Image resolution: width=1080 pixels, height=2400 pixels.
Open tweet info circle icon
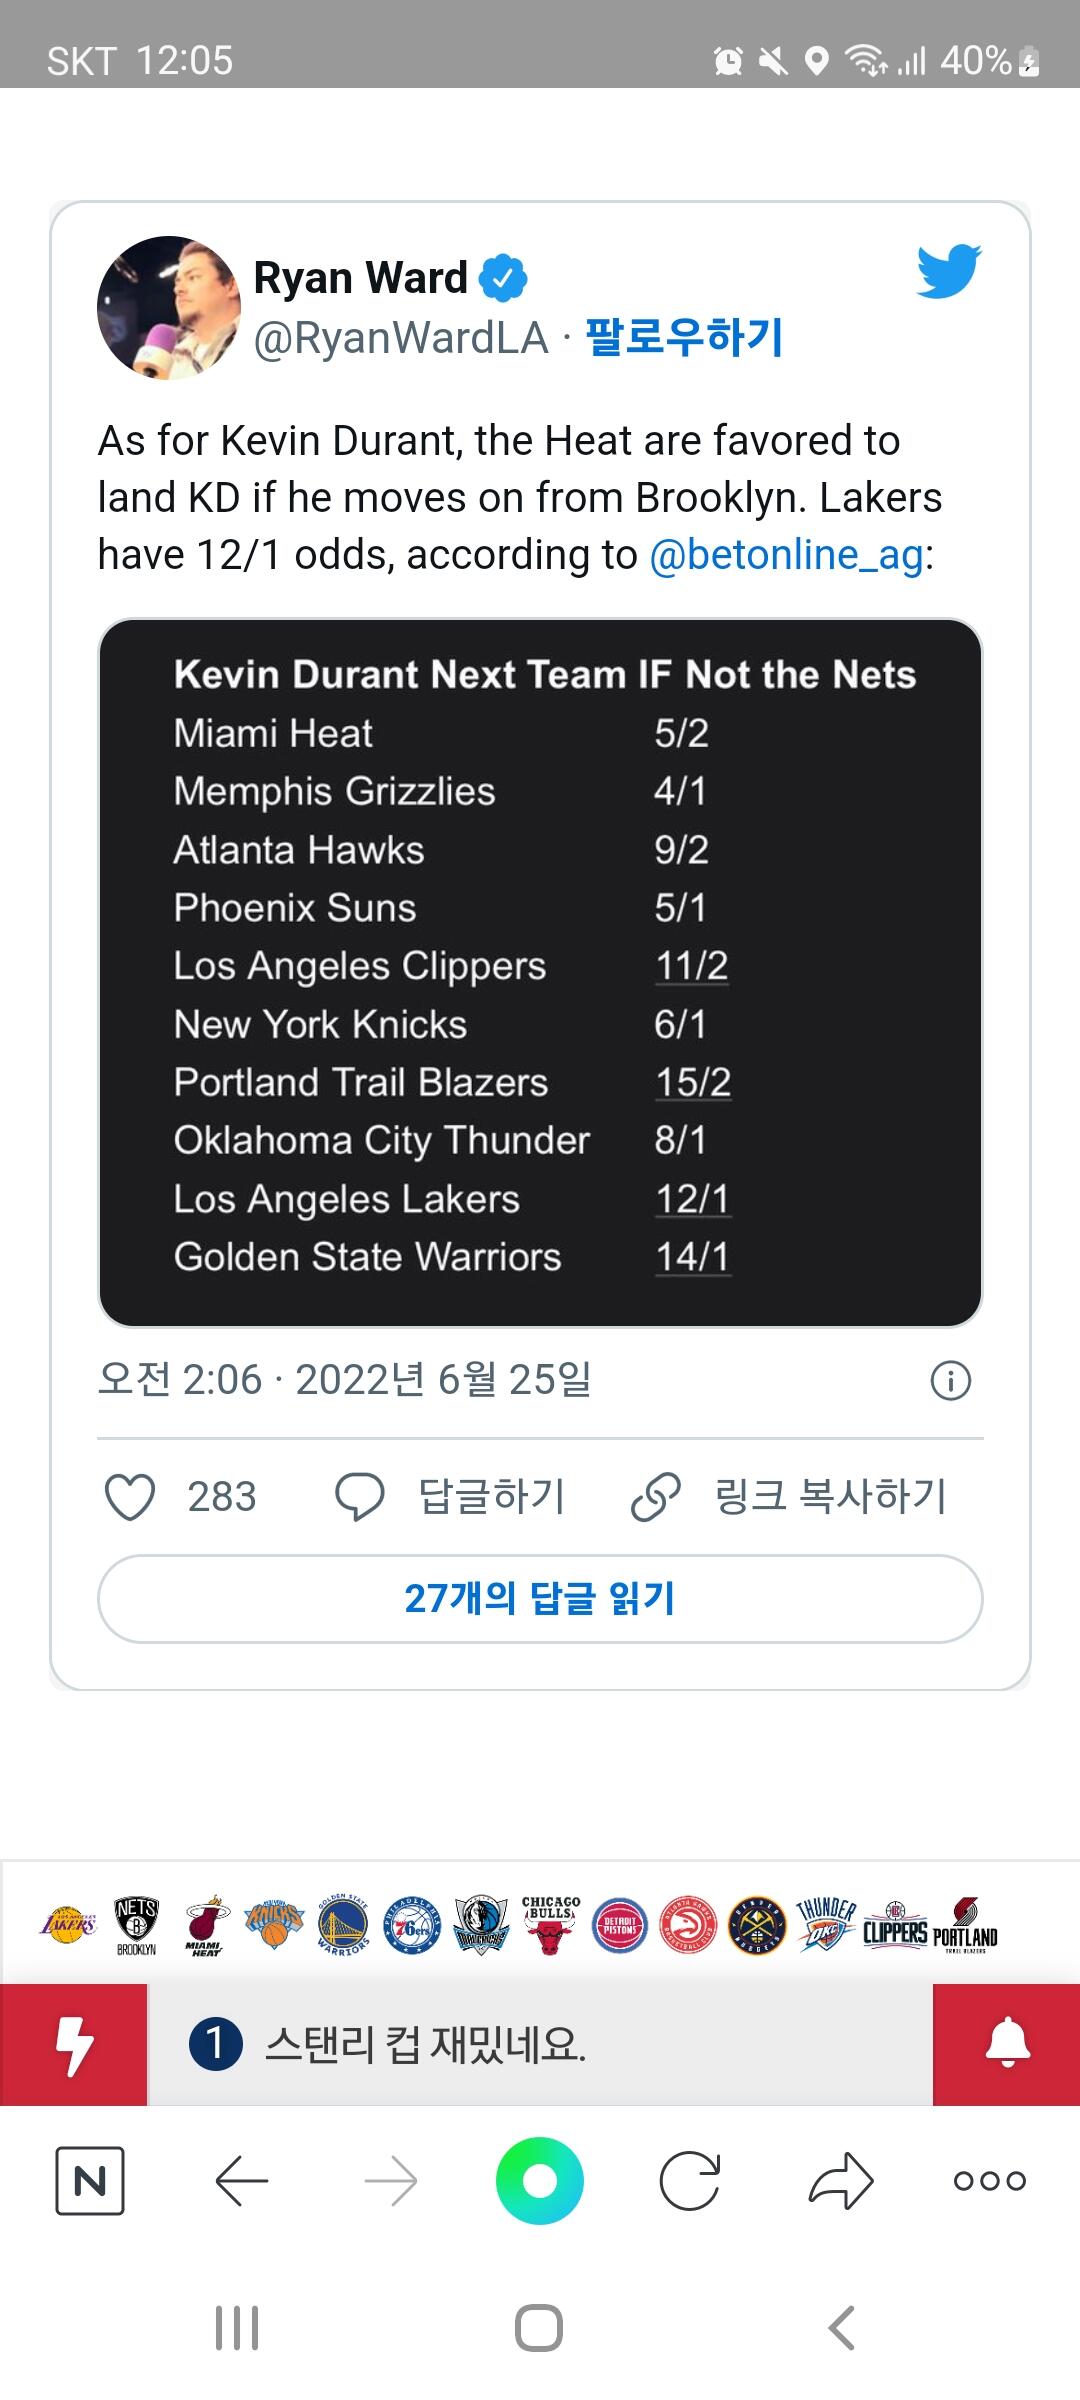coord(950,1381)
